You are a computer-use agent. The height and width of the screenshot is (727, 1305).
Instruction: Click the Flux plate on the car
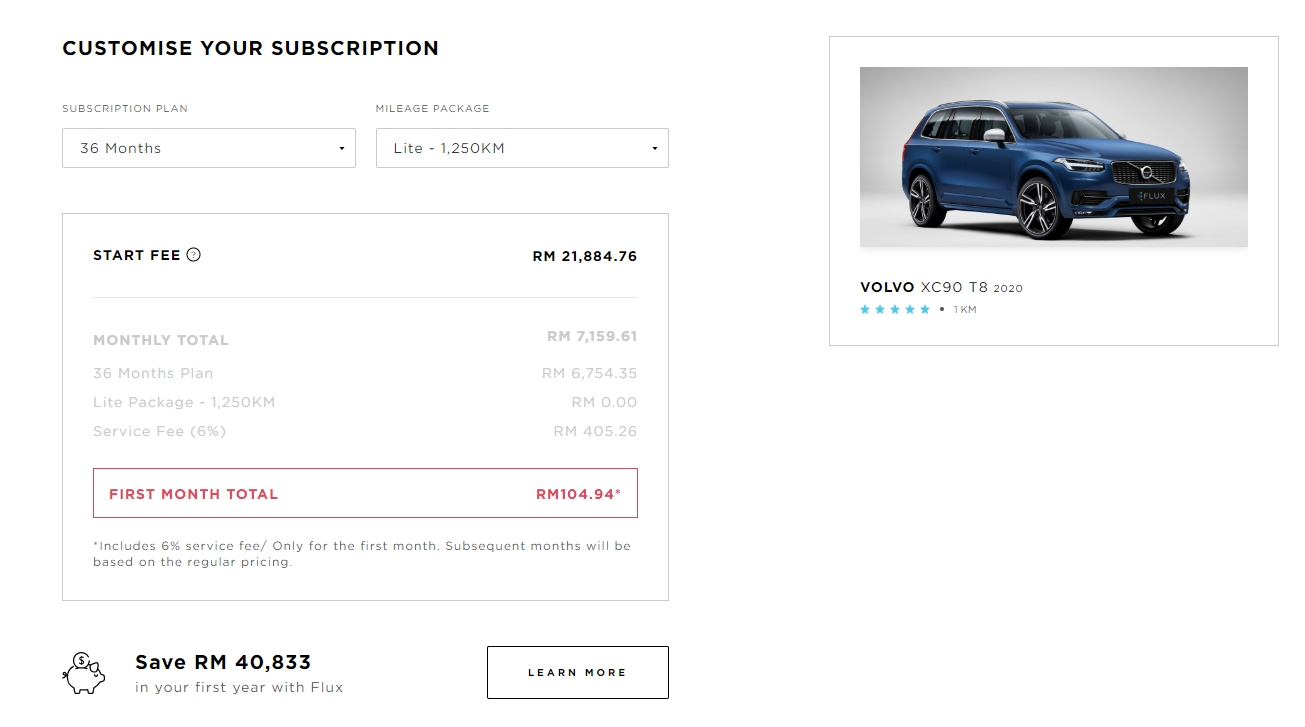pyautogui.click(x=1153, y=196)
